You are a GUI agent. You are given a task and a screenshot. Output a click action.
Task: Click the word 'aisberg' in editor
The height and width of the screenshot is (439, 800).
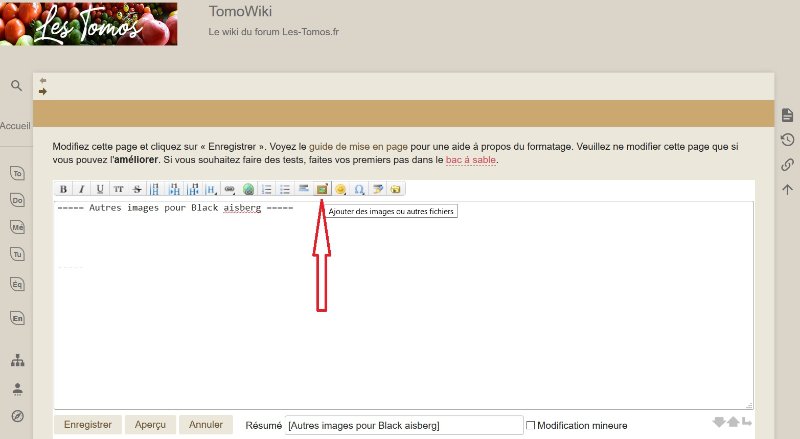click(x=242, y=208)
